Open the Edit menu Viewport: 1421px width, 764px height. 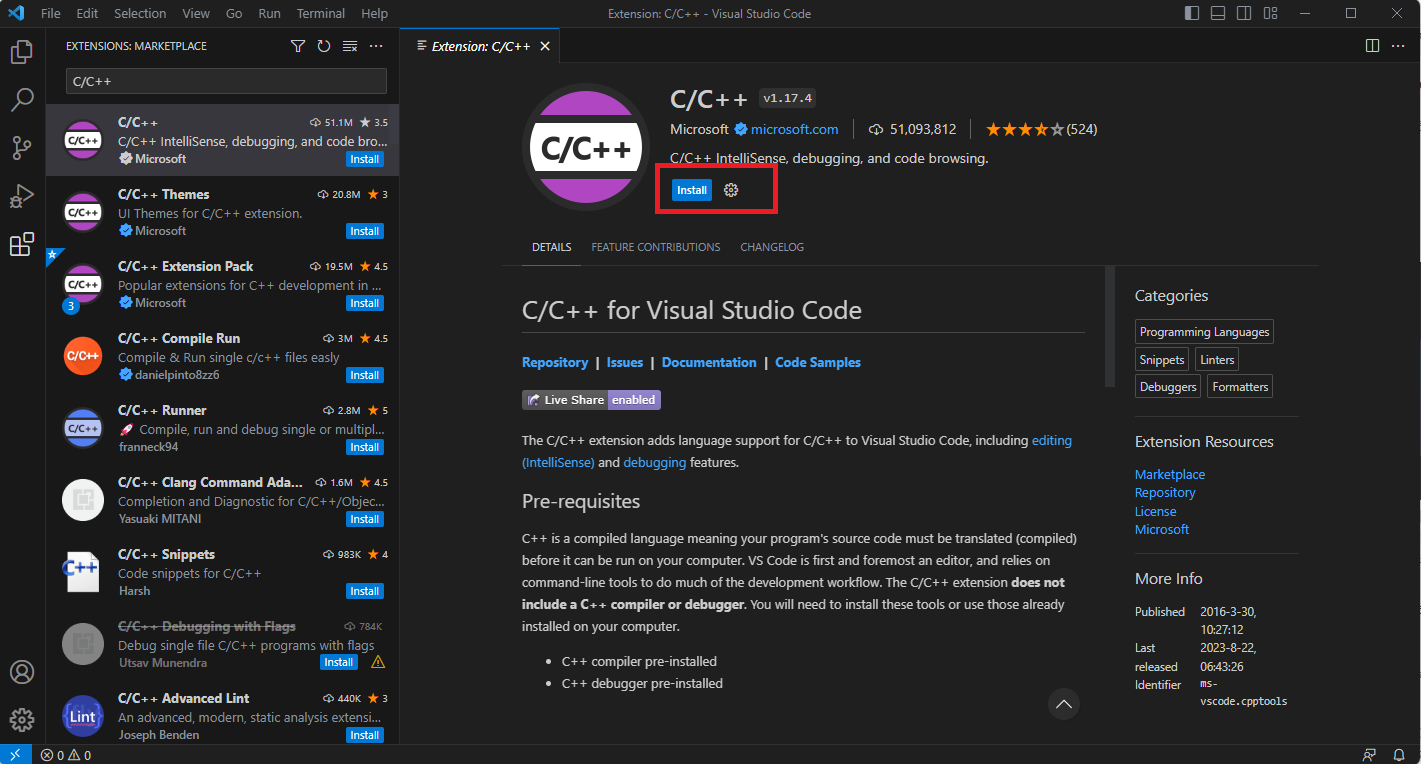click(x=87, y=14)
